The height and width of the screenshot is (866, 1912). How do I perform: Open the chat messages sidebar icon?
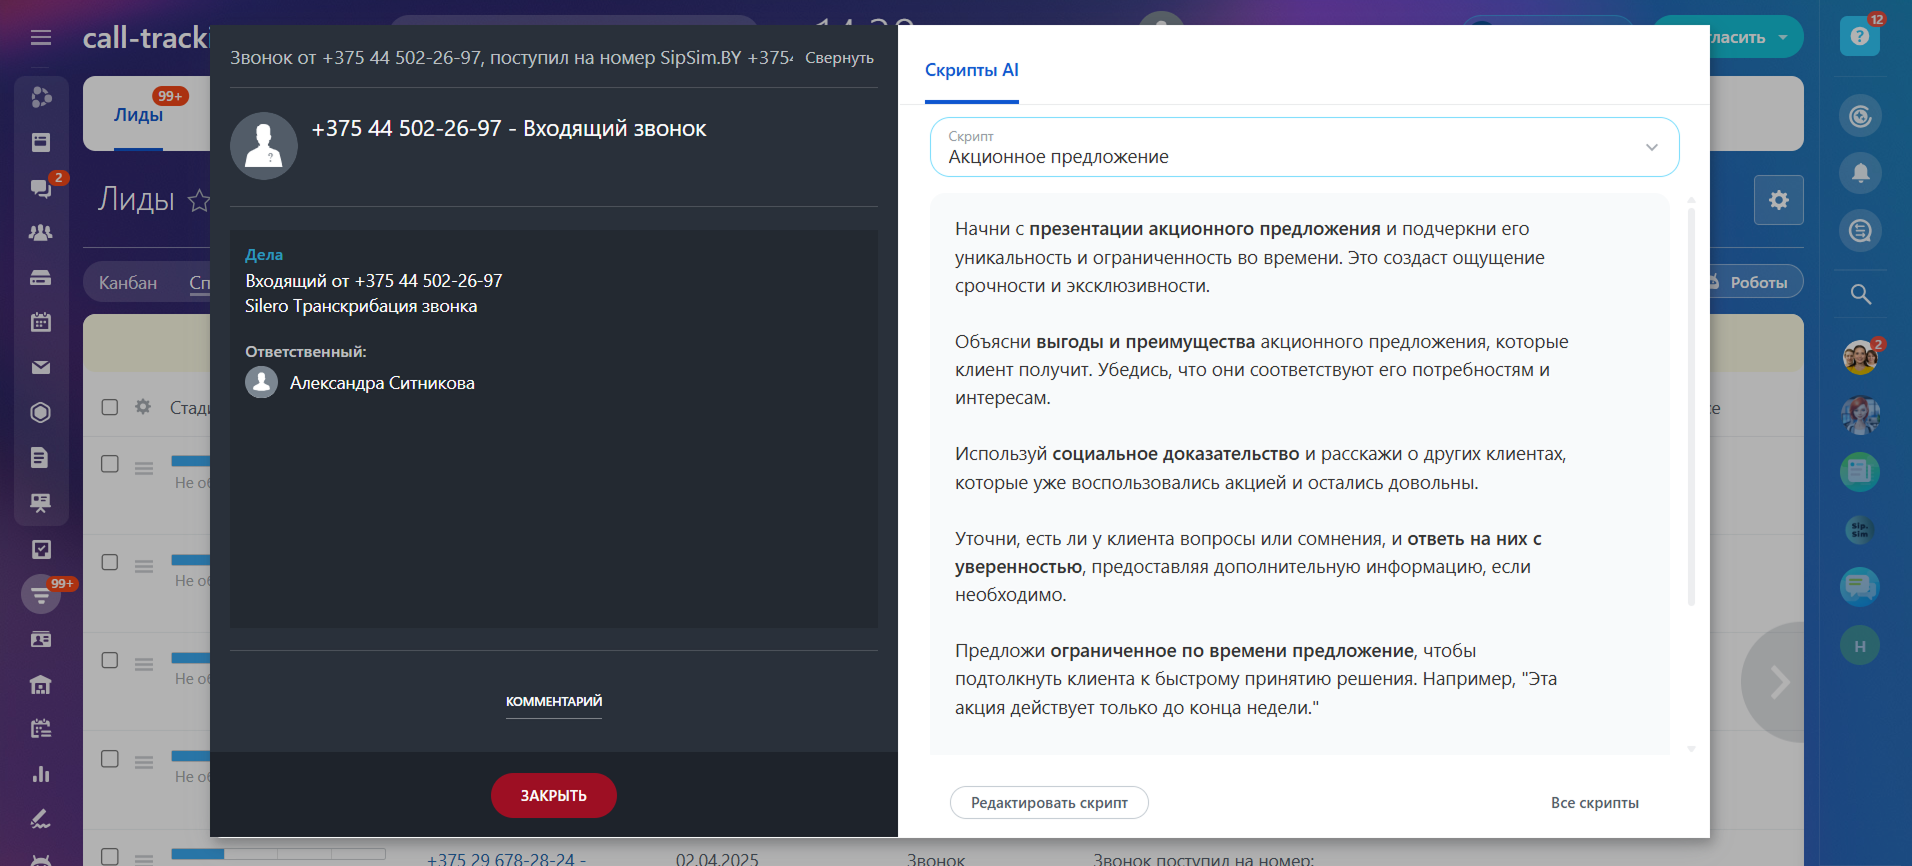point(41,187)
